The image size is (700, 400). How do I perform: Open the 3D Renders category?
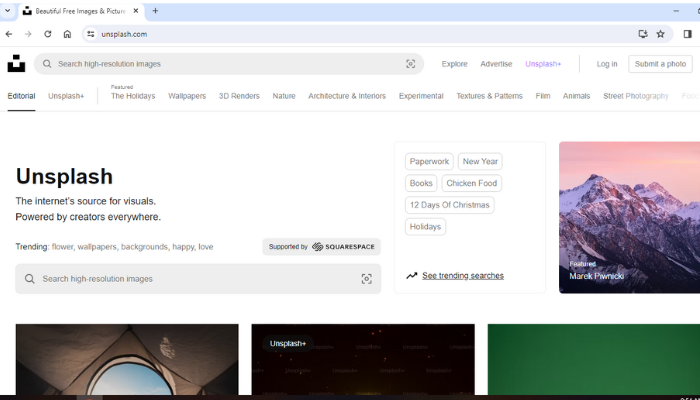[x=239, y=96]
